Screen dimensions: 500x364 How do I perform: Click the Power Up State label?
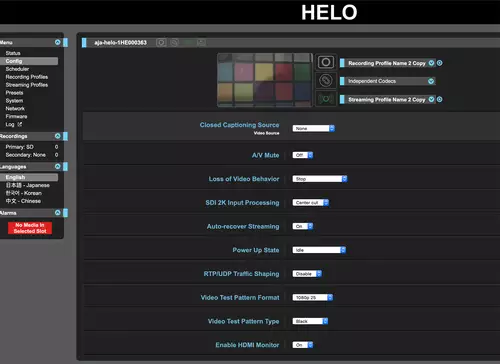coord(256,250)
